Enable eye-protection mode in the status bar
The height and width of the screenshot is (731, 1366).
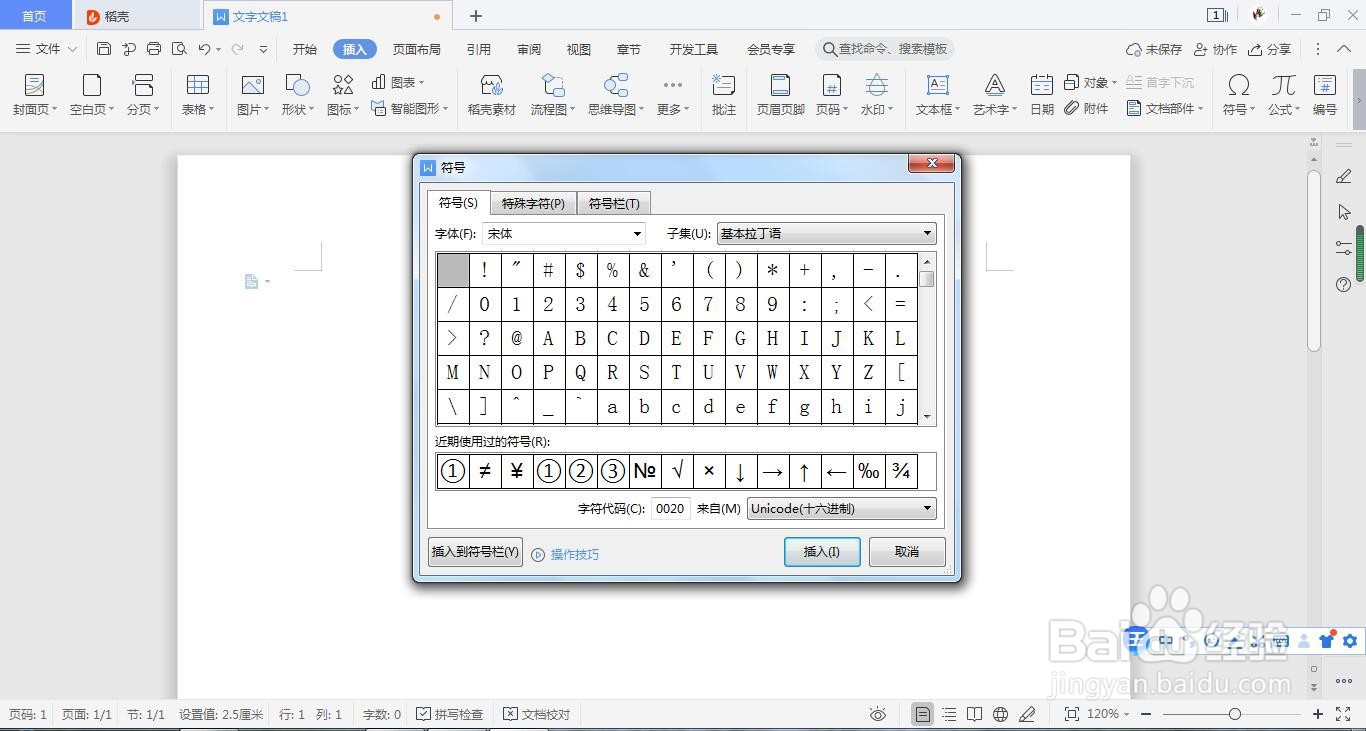click(x=877, y=714)
